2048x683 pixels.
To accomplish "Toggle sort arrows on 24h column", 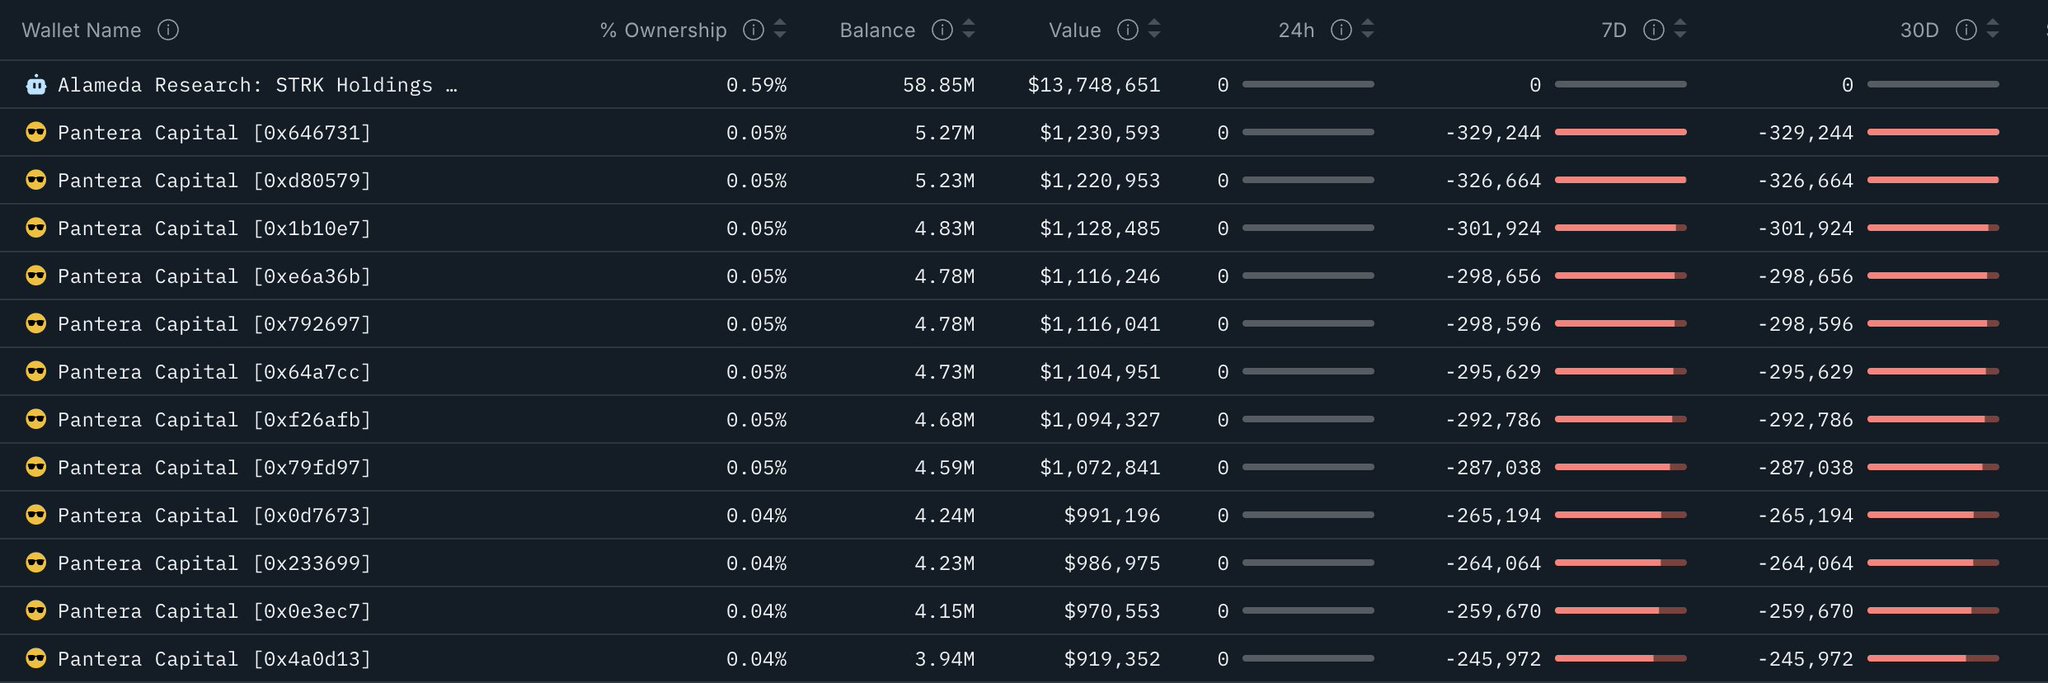I will (x=1368, y=30).
